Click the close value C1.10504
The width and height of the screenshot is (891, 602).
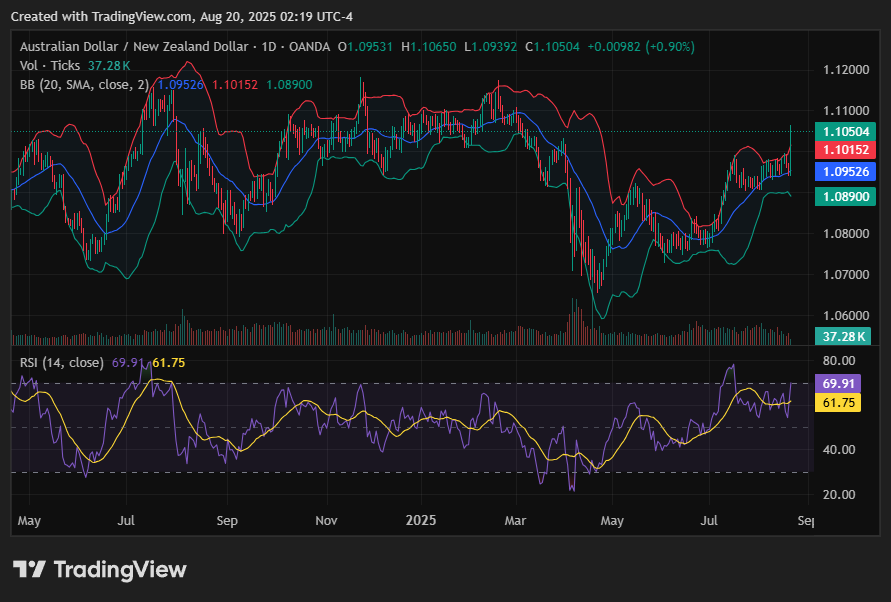click(x=552, y=47)
